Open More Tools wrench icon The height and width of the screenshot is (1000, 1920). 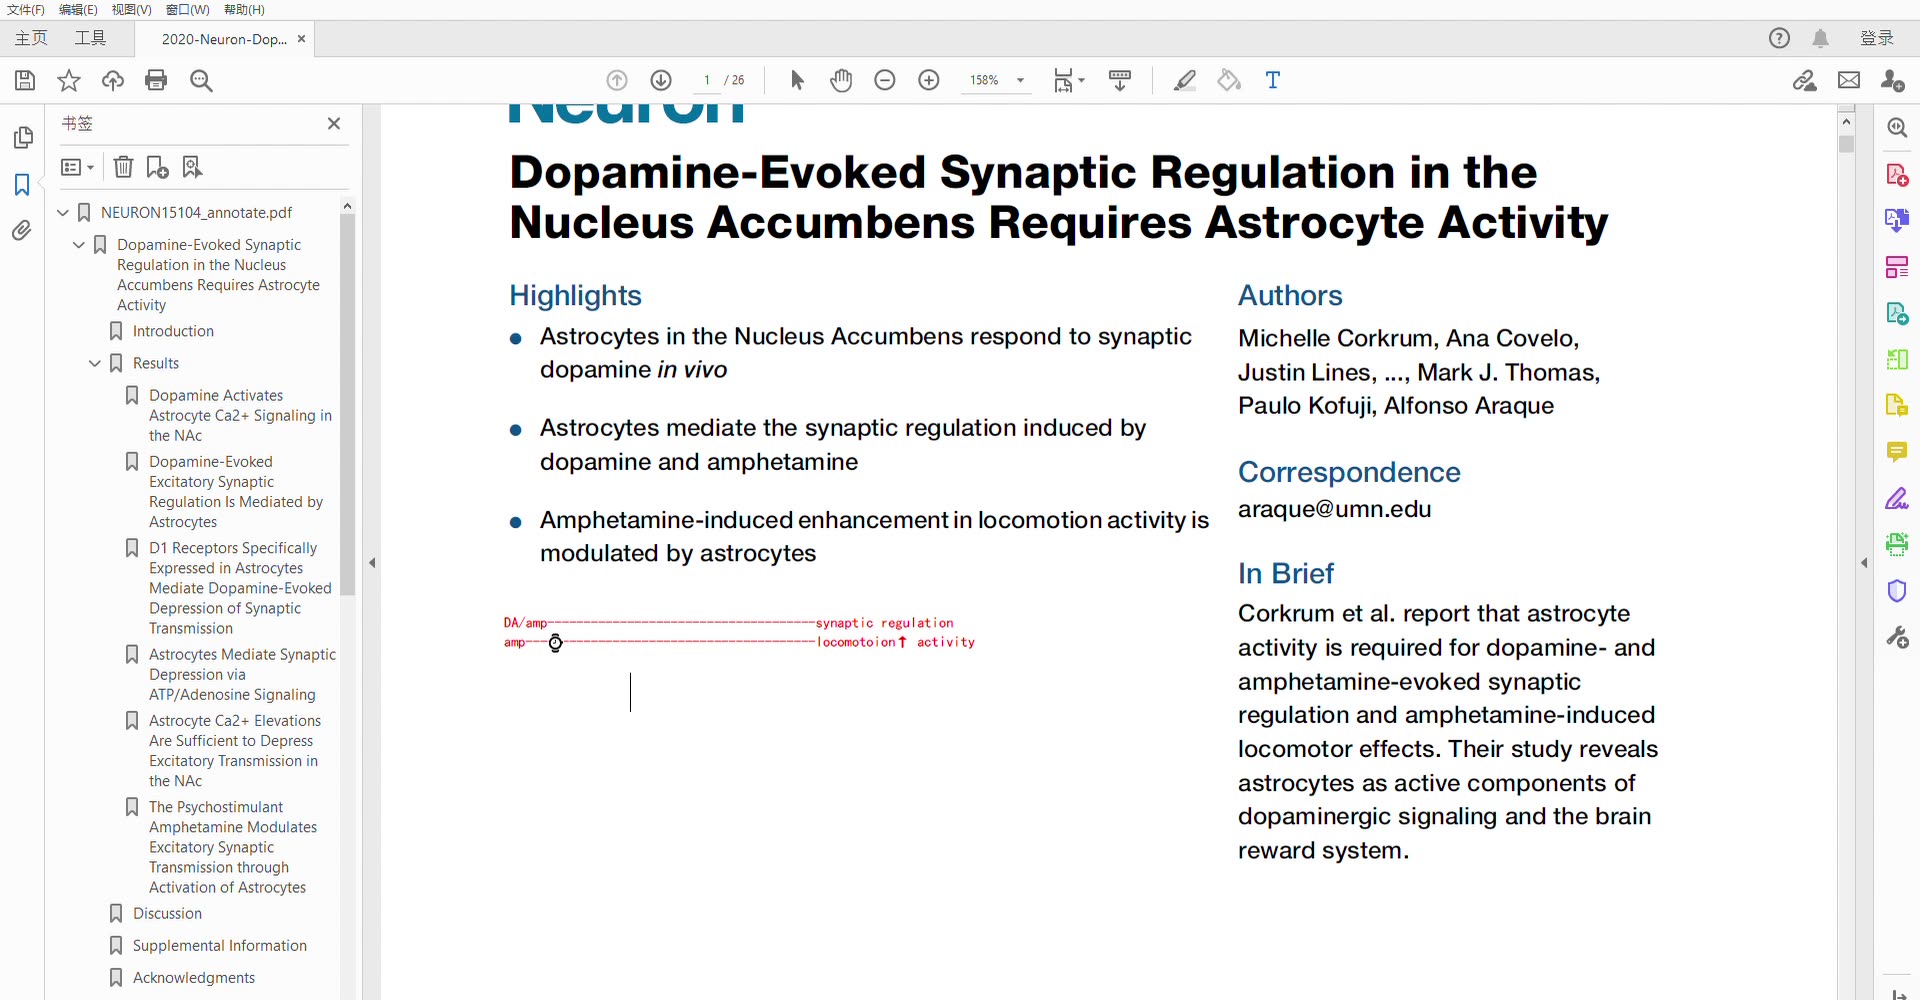pyautogui.click(x=1897, y=637)
